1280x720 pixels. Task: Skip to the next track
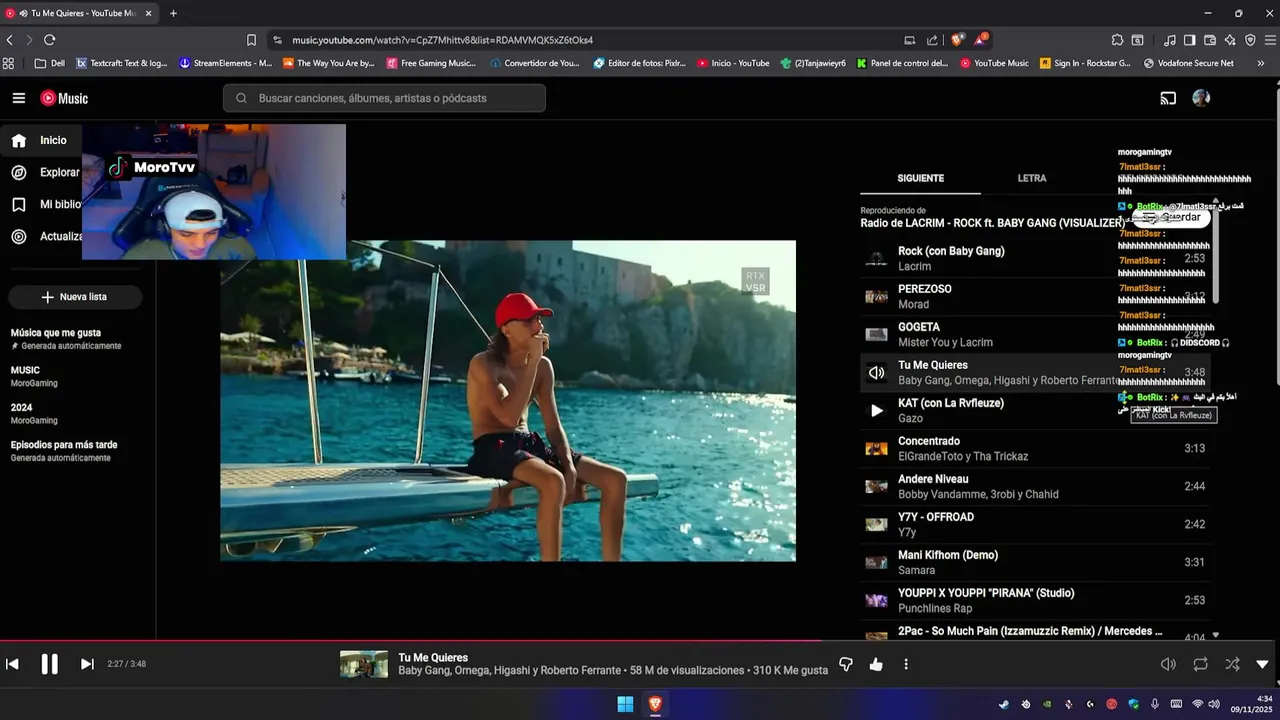tap(87, 664)
